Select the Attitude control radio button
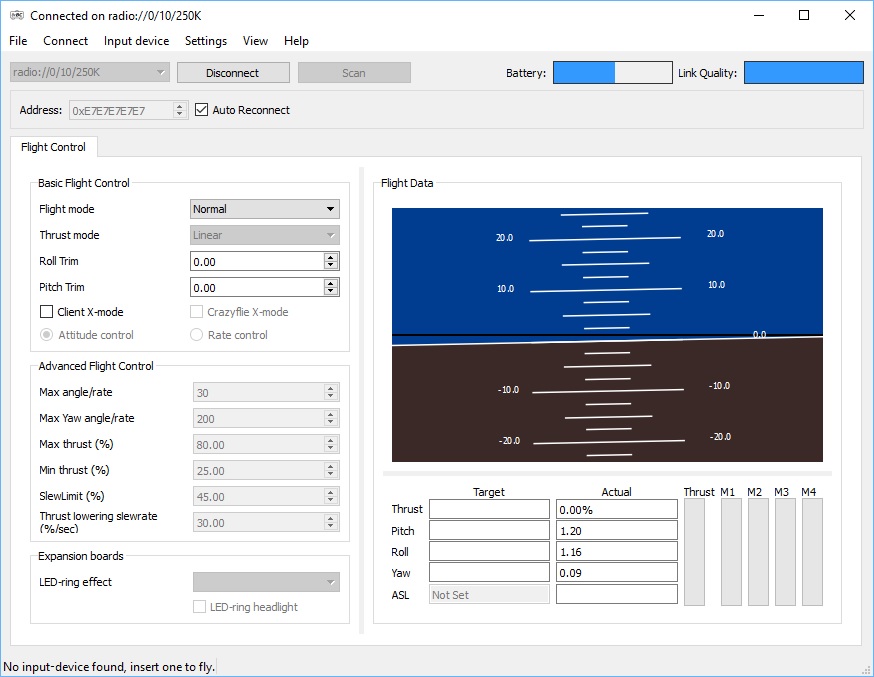The width and height of the screenshot is (874, 677). [46, 335]
